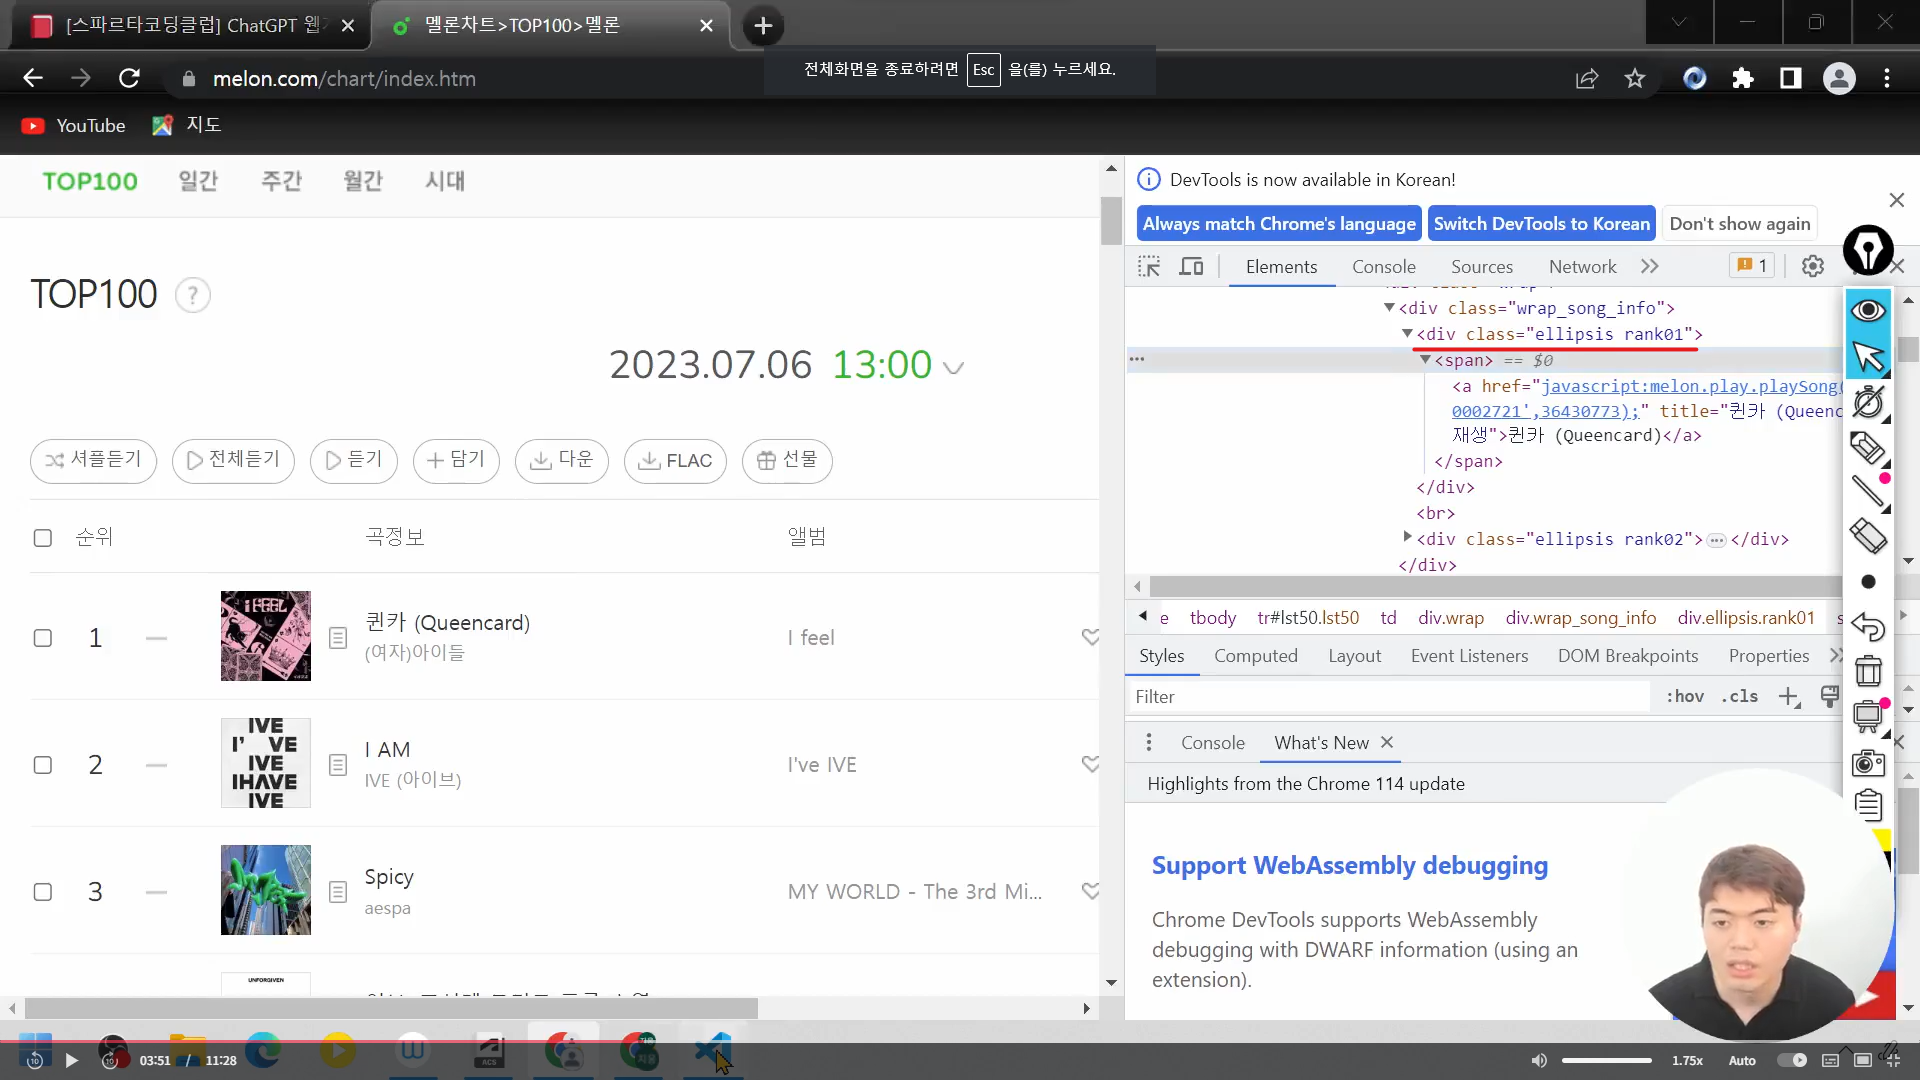Check the box for rank 2 song
This screenshot has height=1080, width=1920.
43,765
